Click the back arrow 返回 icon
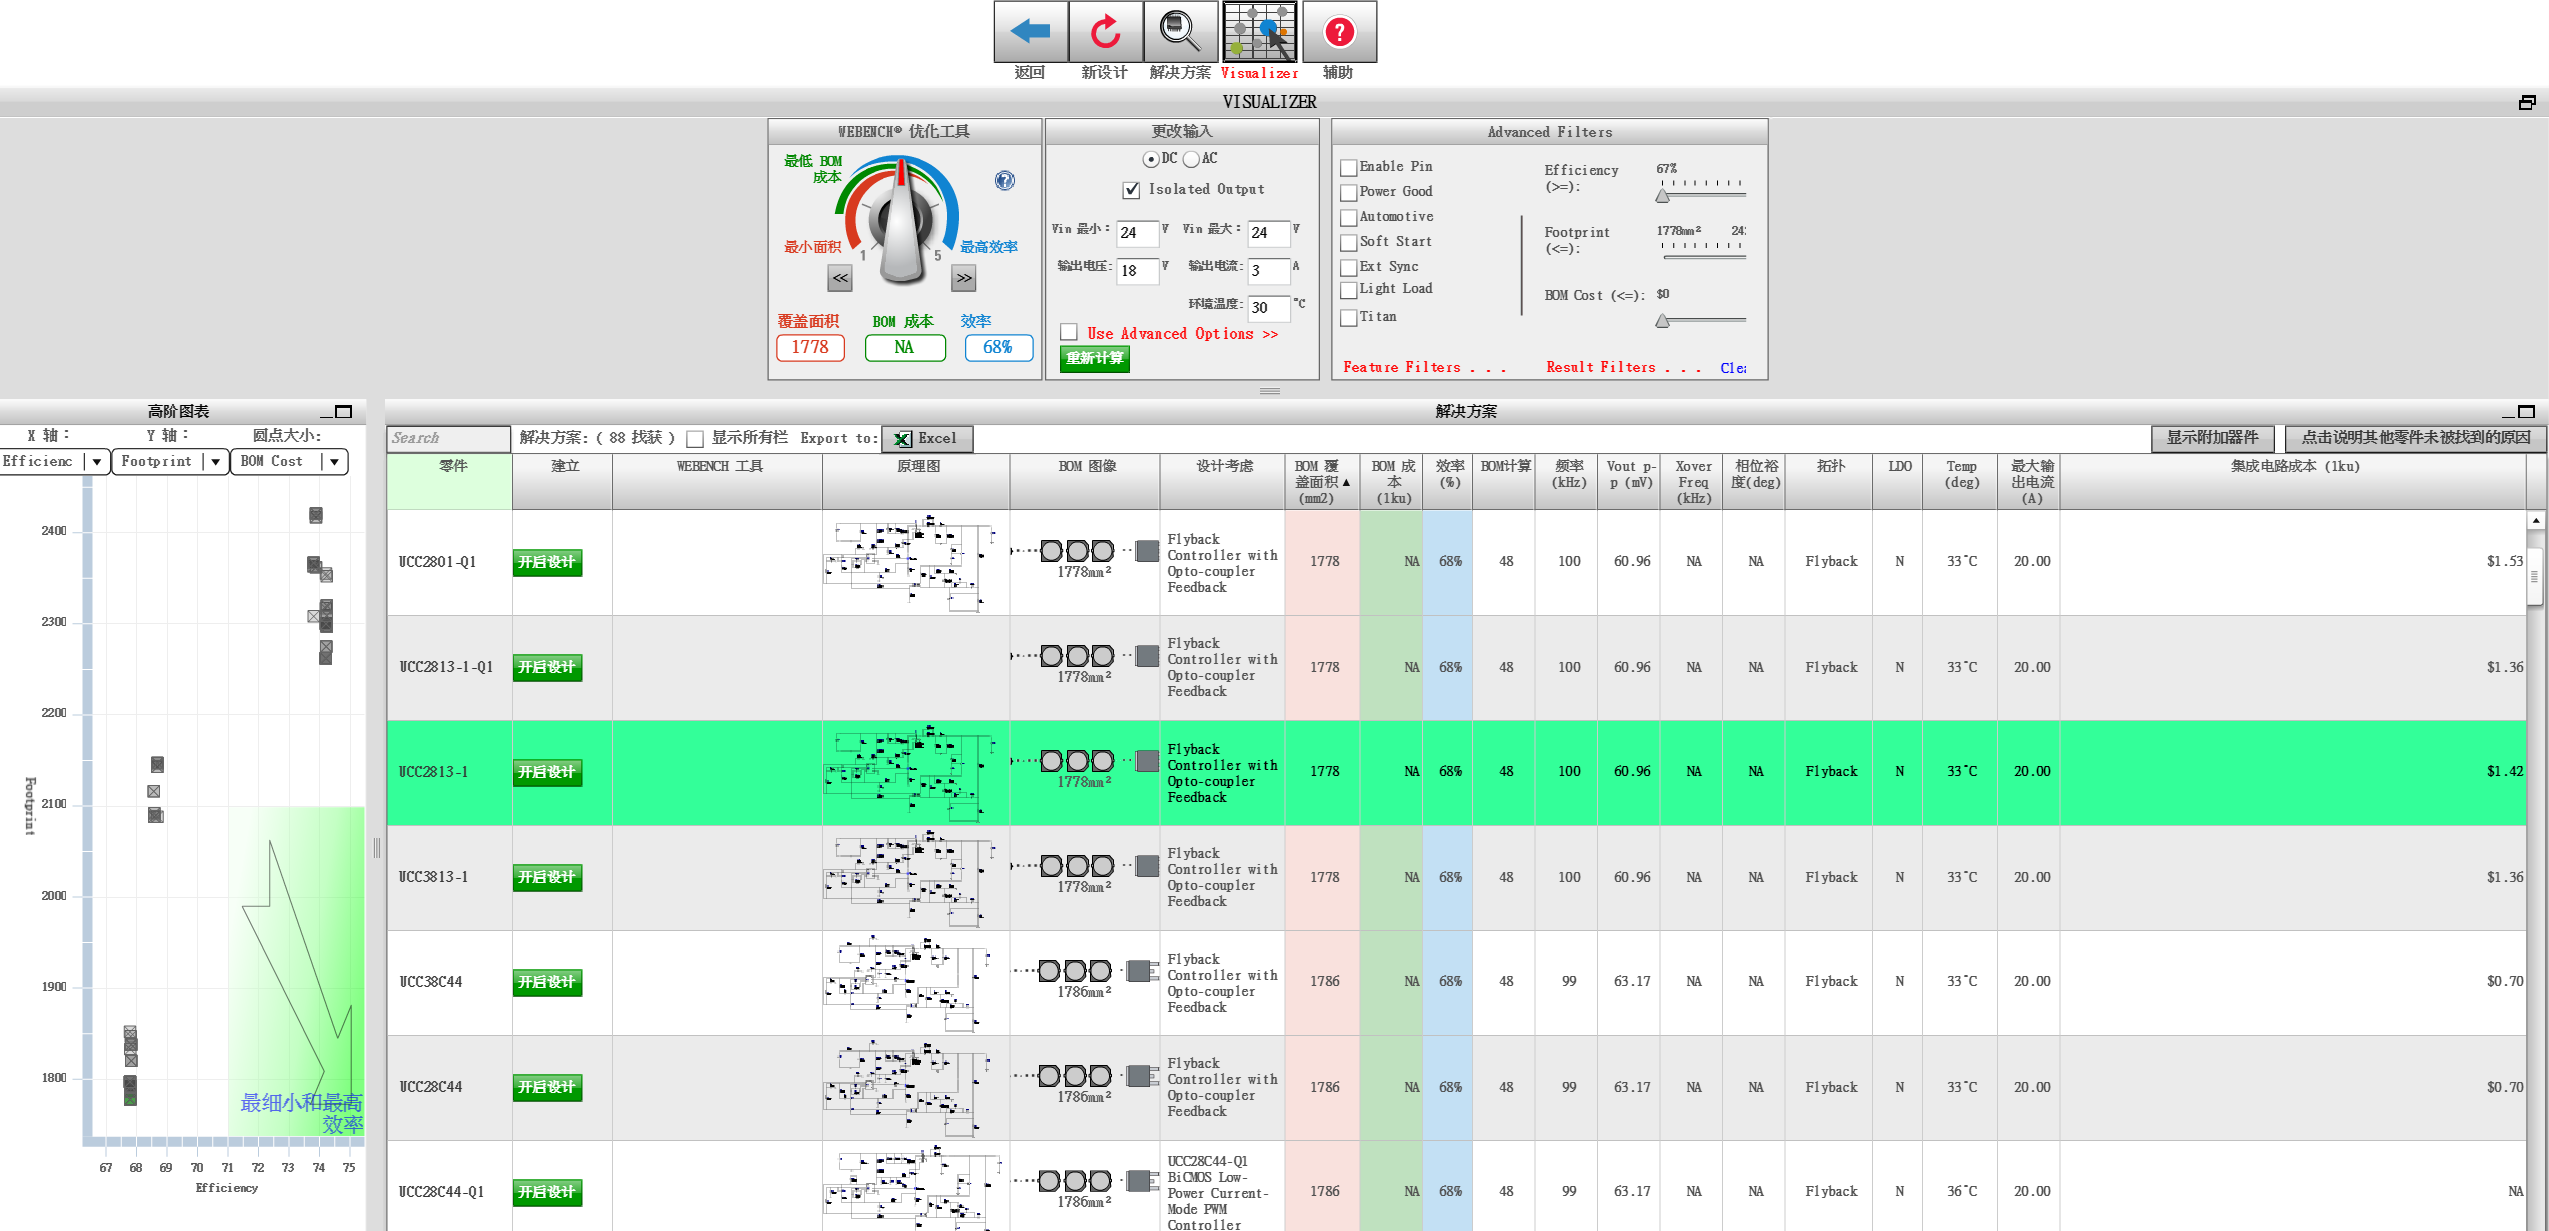This screenshot has height=1231, width=2549. click(x=1030, y=32)
